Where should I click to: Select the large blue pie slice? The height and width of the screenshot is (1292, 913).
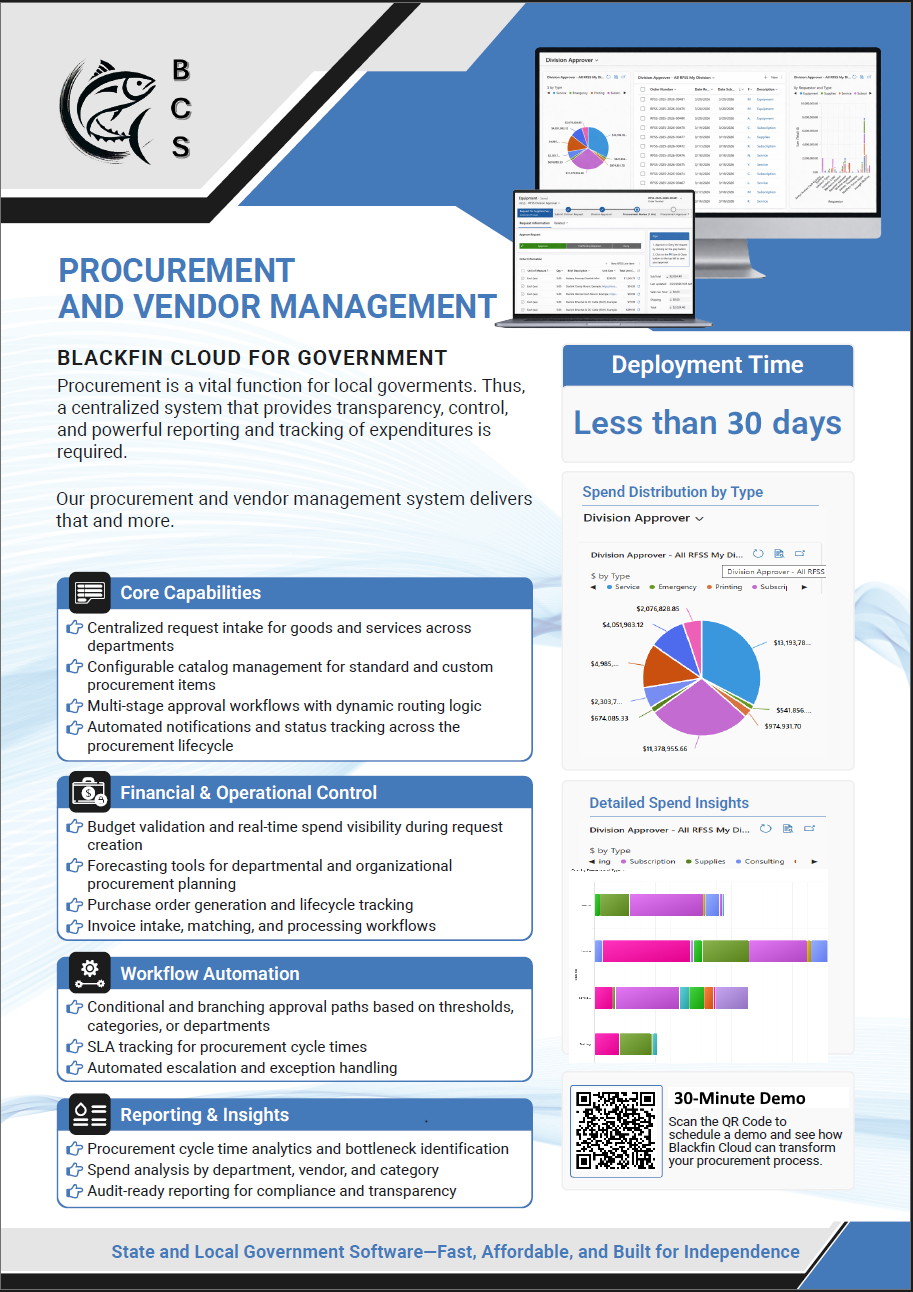pos(732,661)
